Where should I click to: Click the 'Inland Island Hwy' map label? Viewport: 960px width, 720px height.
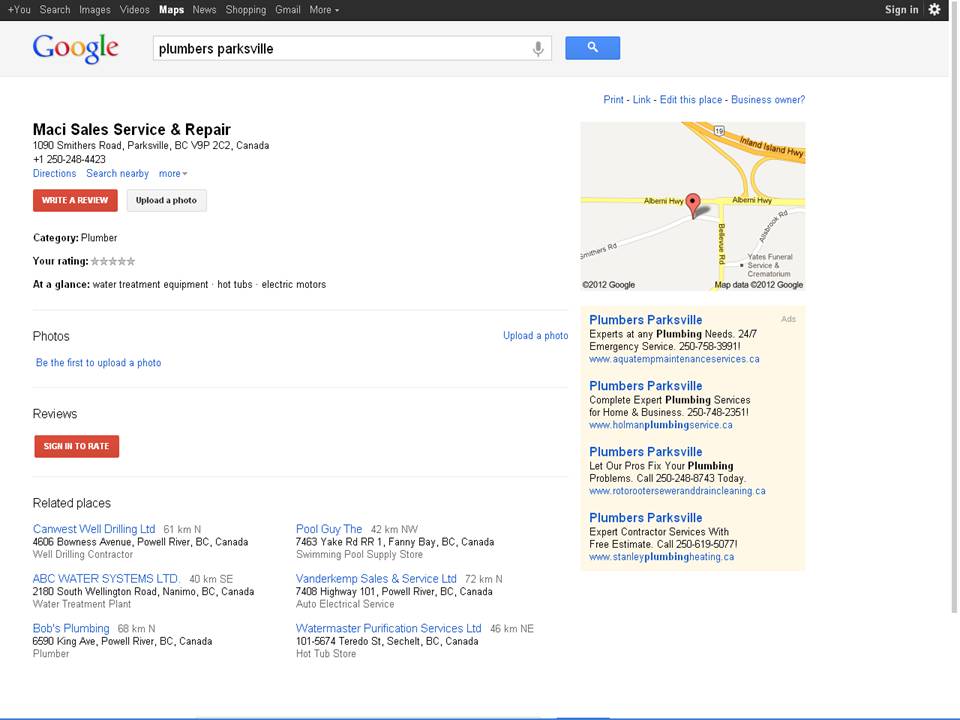pyautogui.click(x=771, y=147)
